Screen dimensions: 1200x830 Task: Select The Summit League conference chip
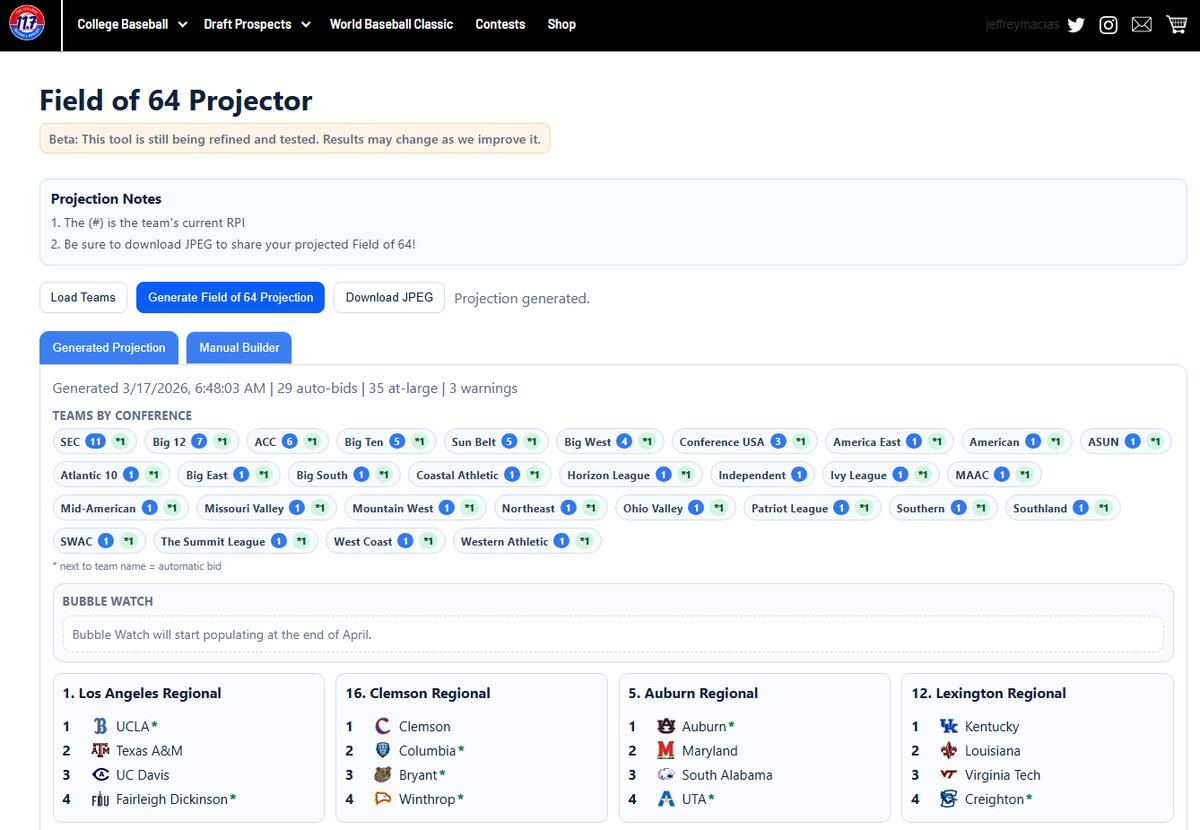pyautogui.click(x=235, y=541)
